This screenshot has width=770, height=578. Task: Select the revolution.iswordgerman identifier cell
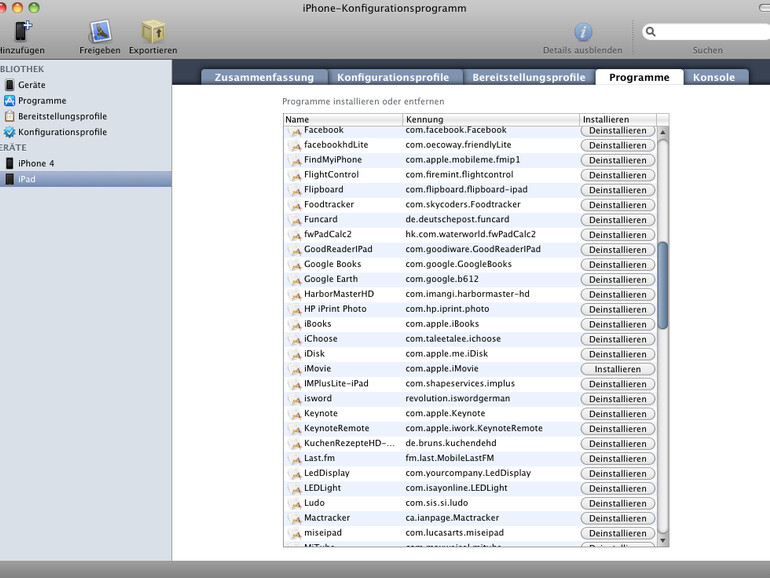491,398
